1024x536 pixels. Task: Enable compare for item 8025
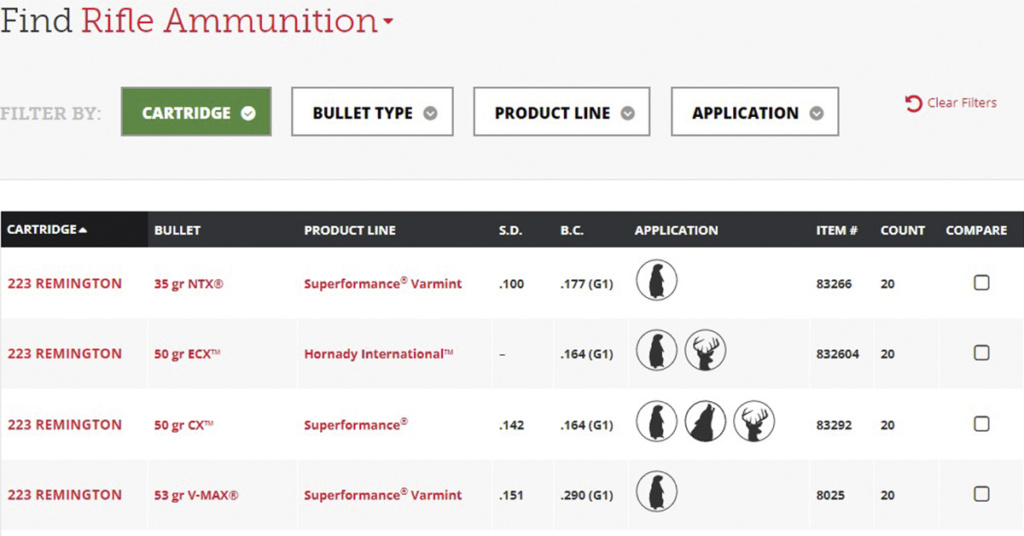tap(981, 494)
